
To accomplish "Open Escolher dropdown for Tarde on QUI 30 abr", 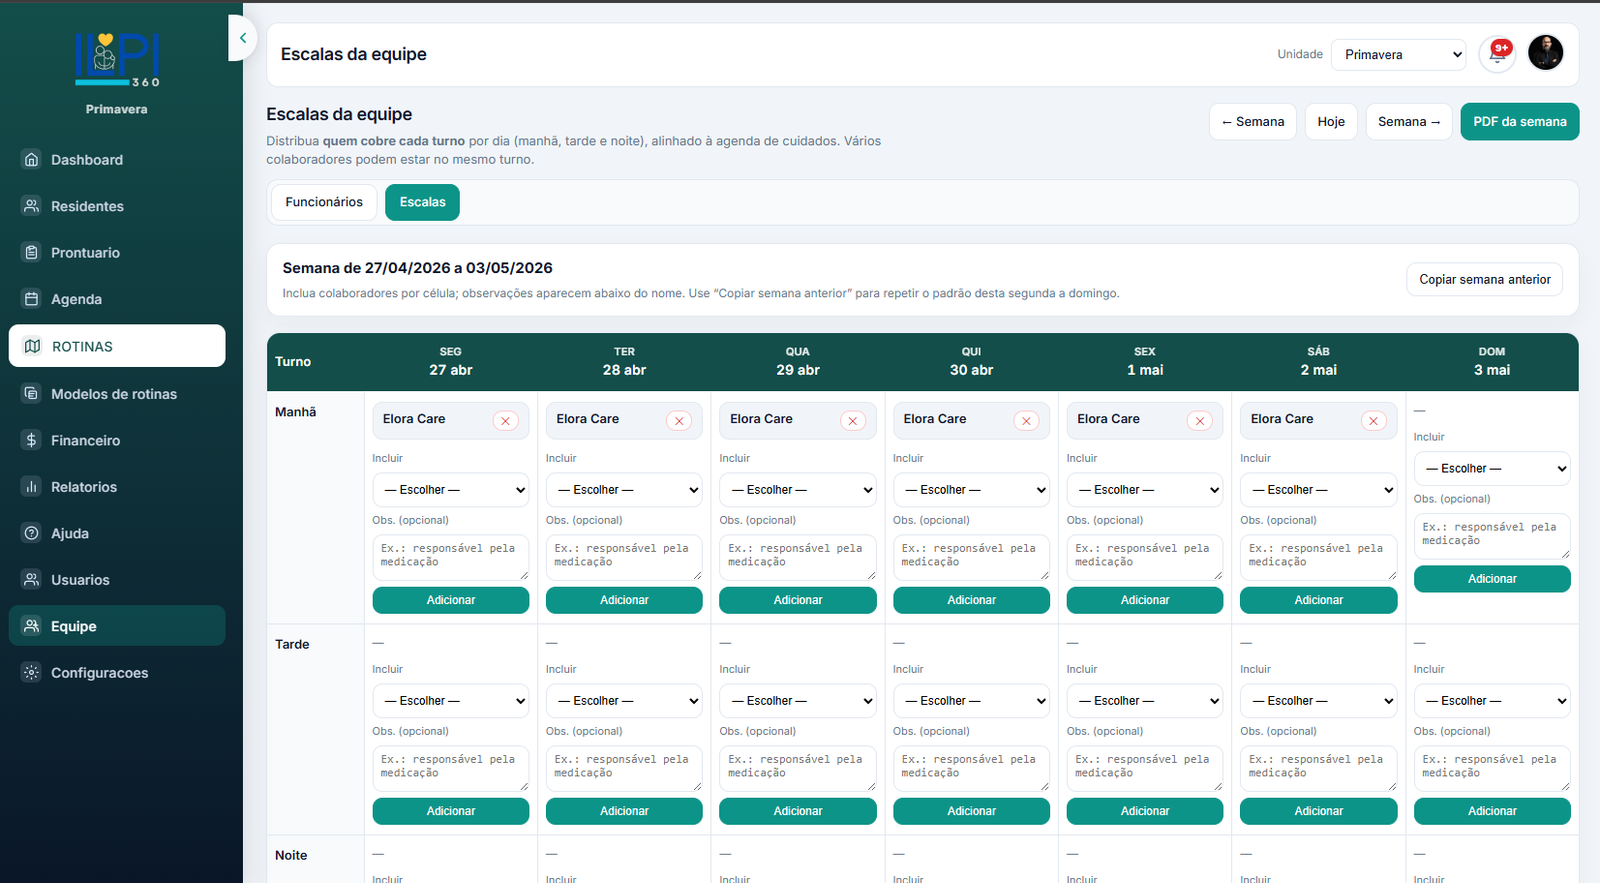I will tap(971, 701).
